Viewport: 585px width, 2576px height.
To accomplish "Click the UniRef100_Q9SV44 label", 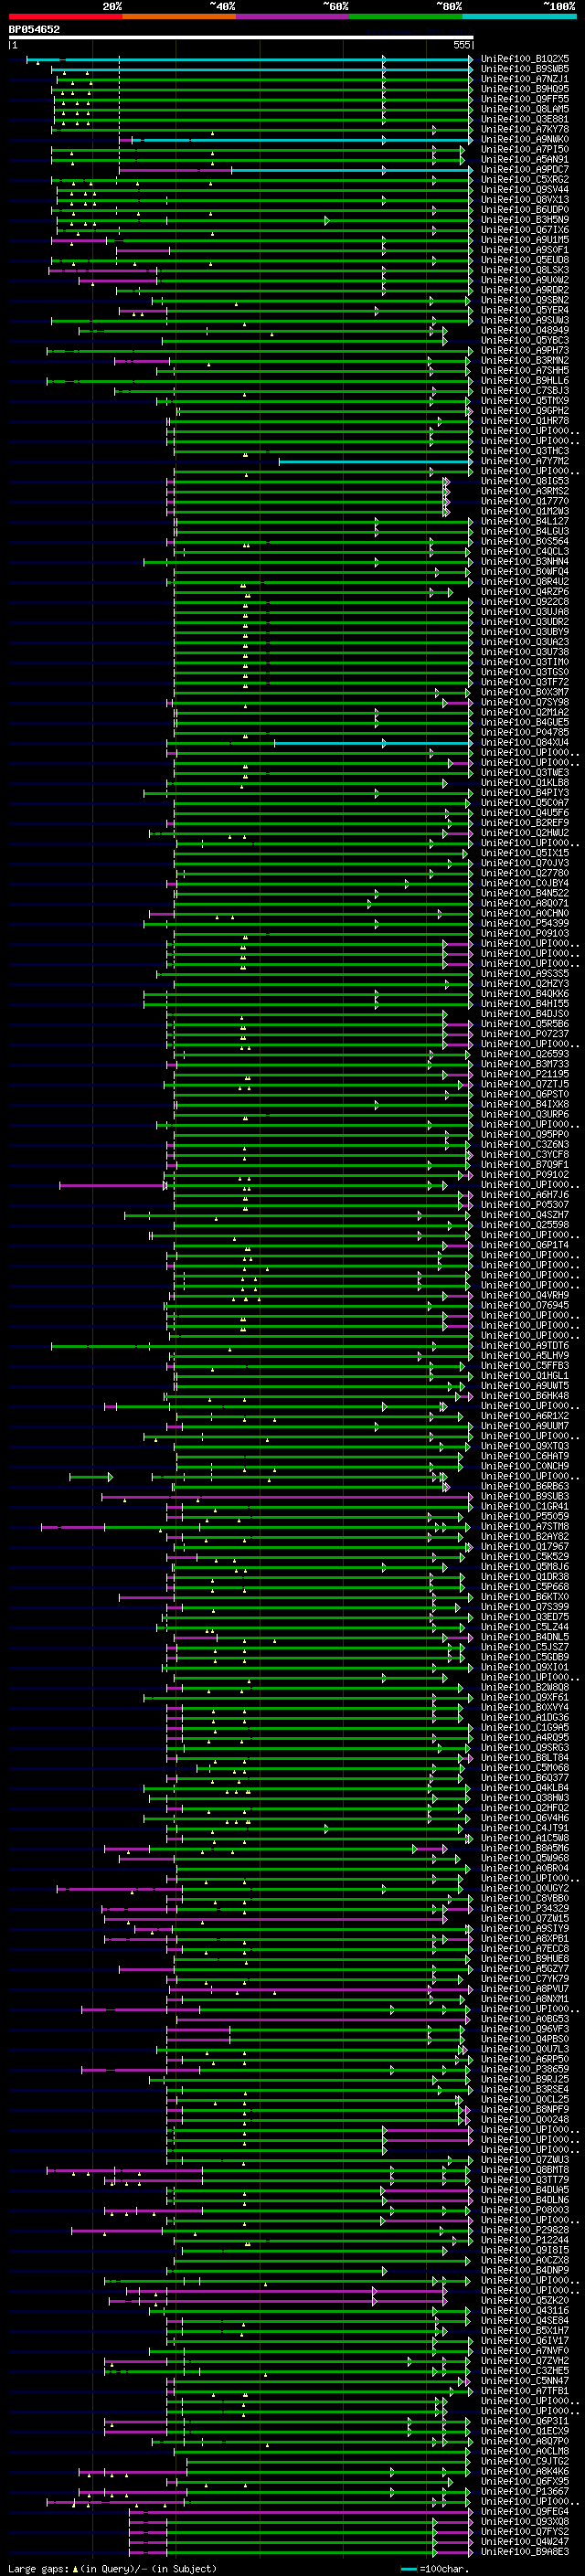I will 525,190.
